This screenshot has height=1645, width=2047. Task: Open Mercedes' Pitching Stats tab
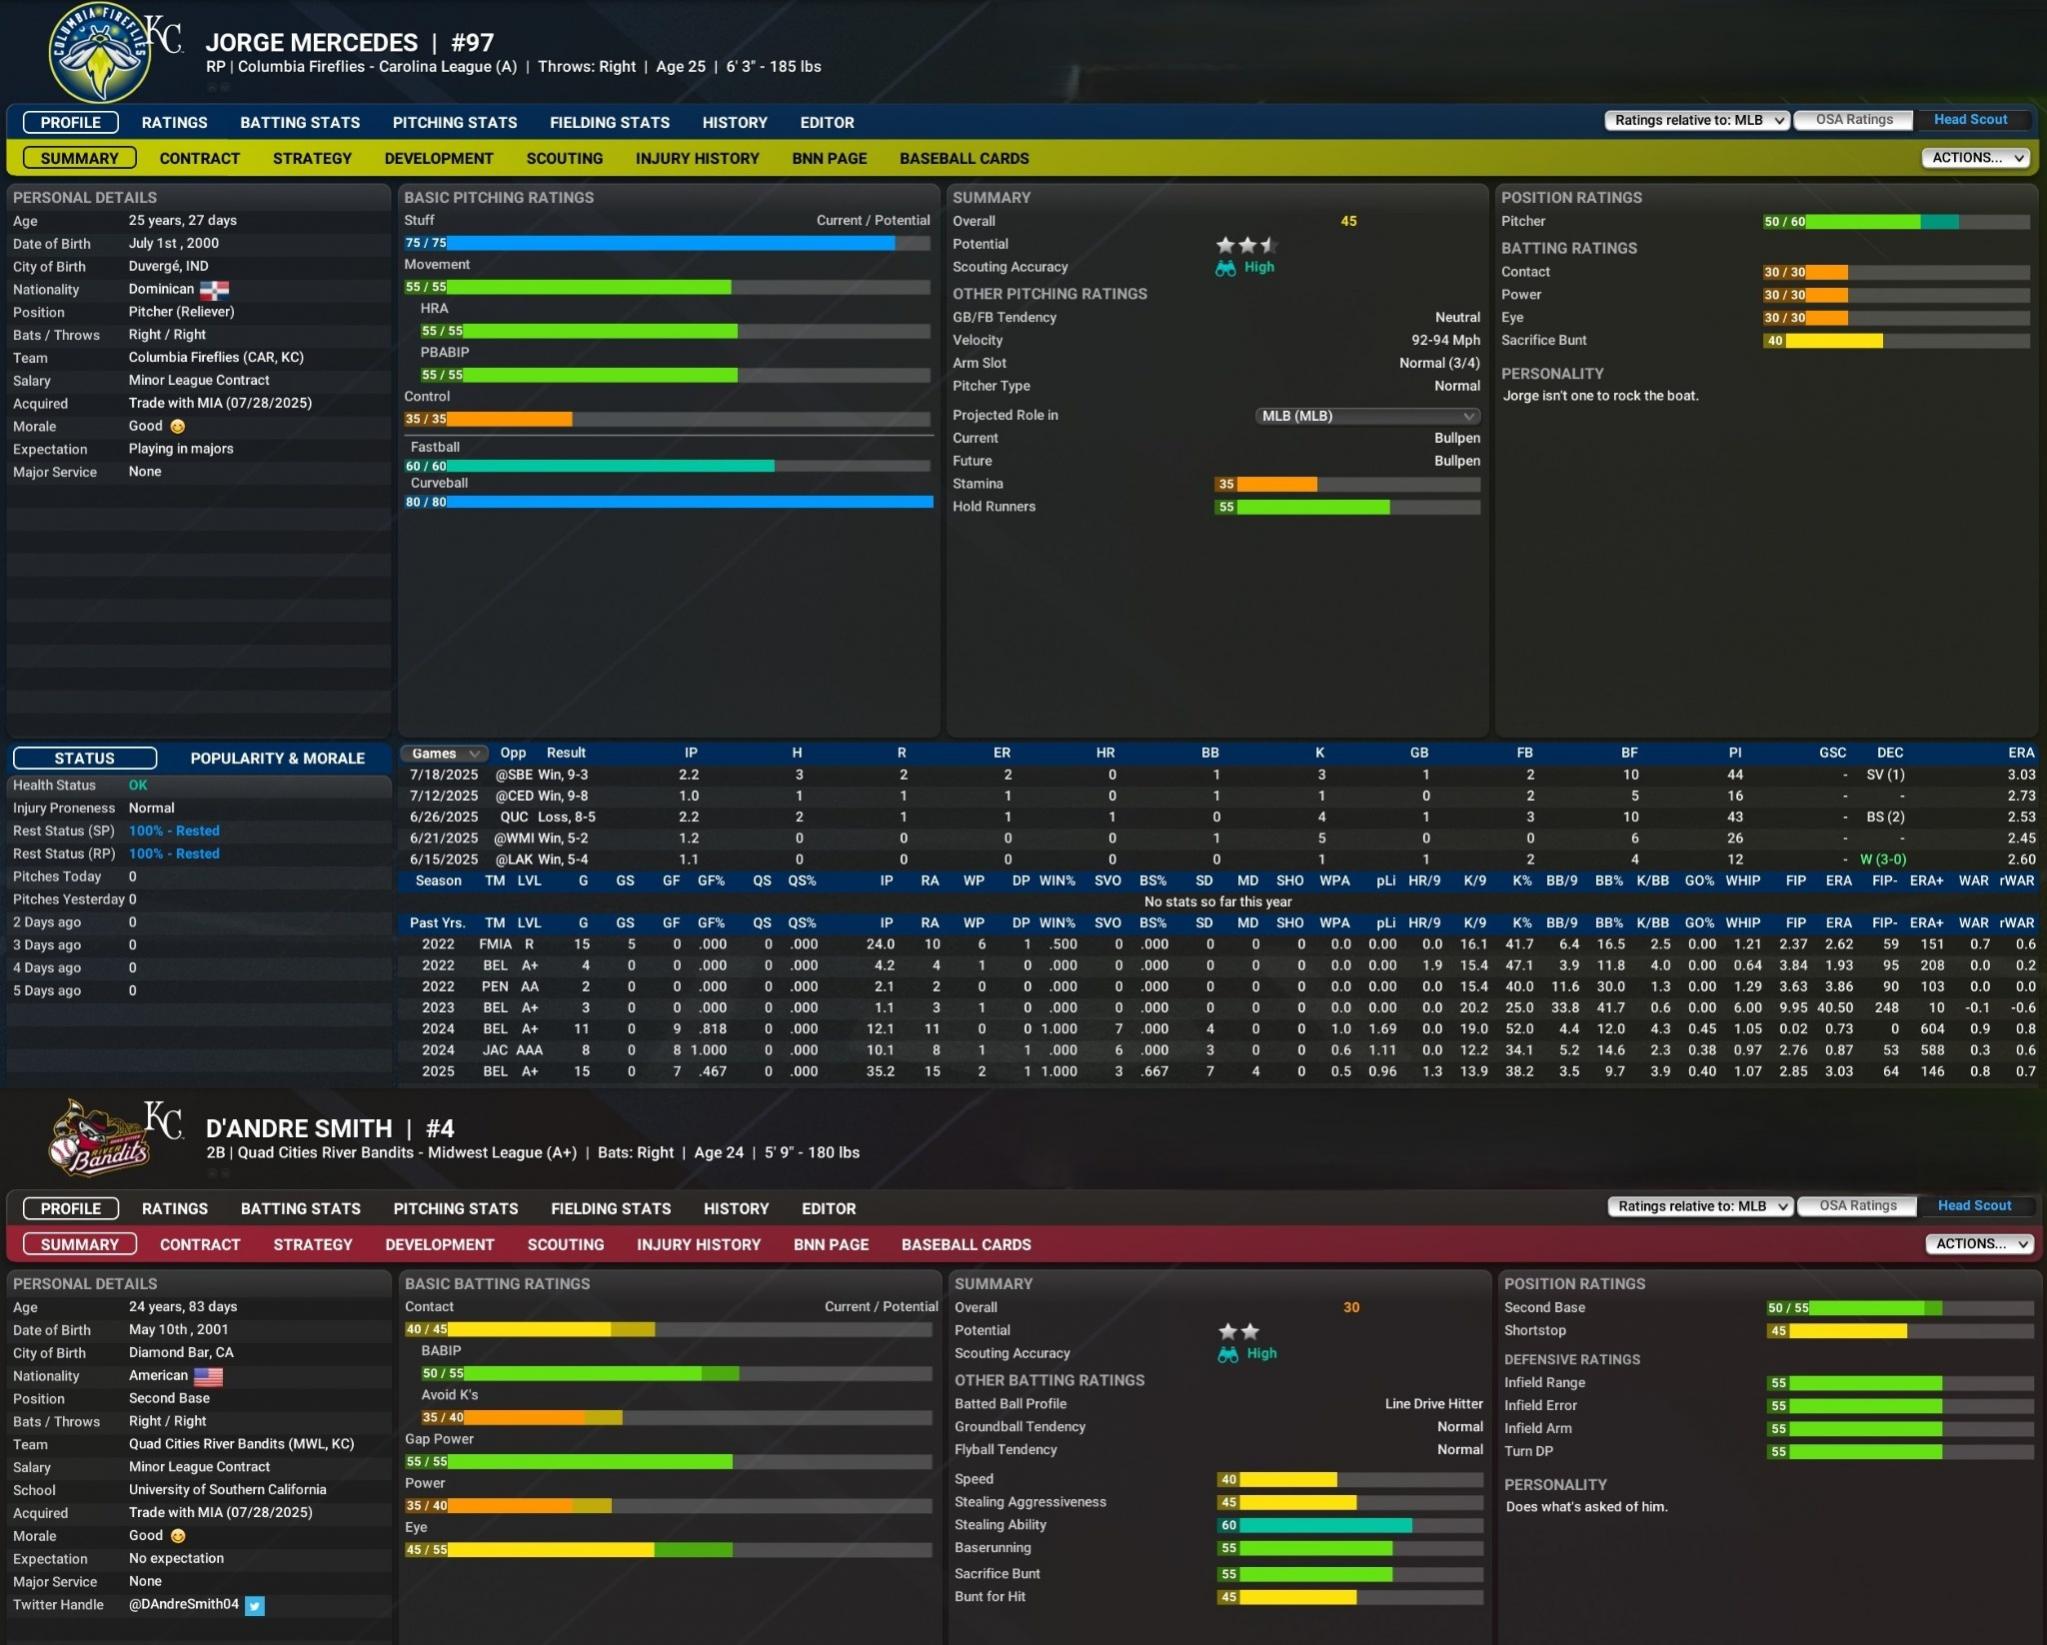(x=454, y=123)
